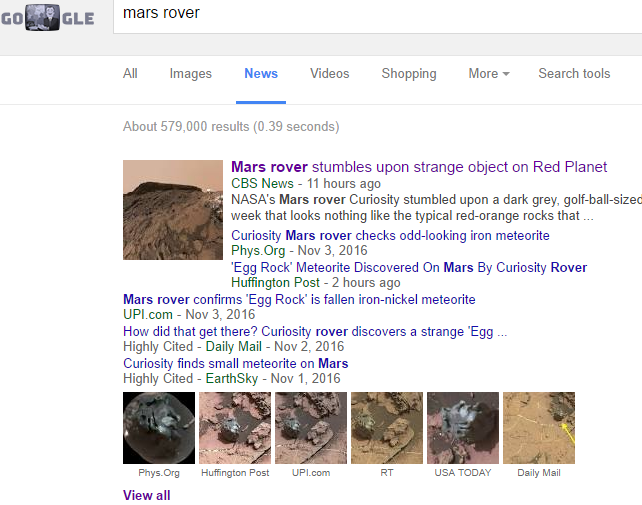Click the RT image thumbnail
The width and height of the screenshot is (642, 505).
386,428
